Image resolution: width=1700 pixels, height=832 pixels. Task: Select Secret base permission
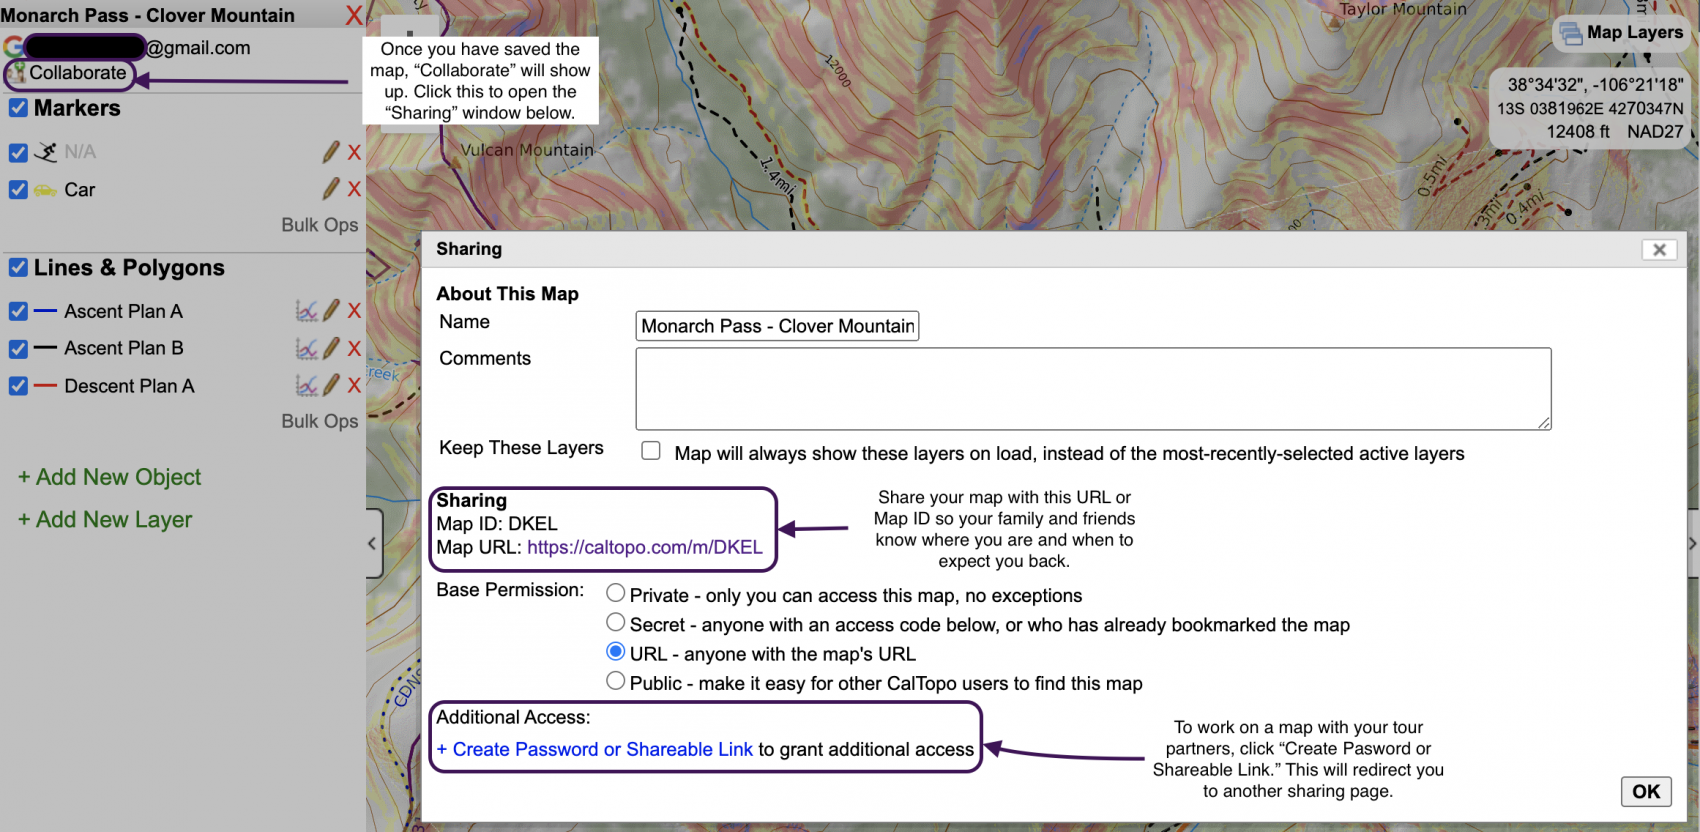(x=616, y=622)
